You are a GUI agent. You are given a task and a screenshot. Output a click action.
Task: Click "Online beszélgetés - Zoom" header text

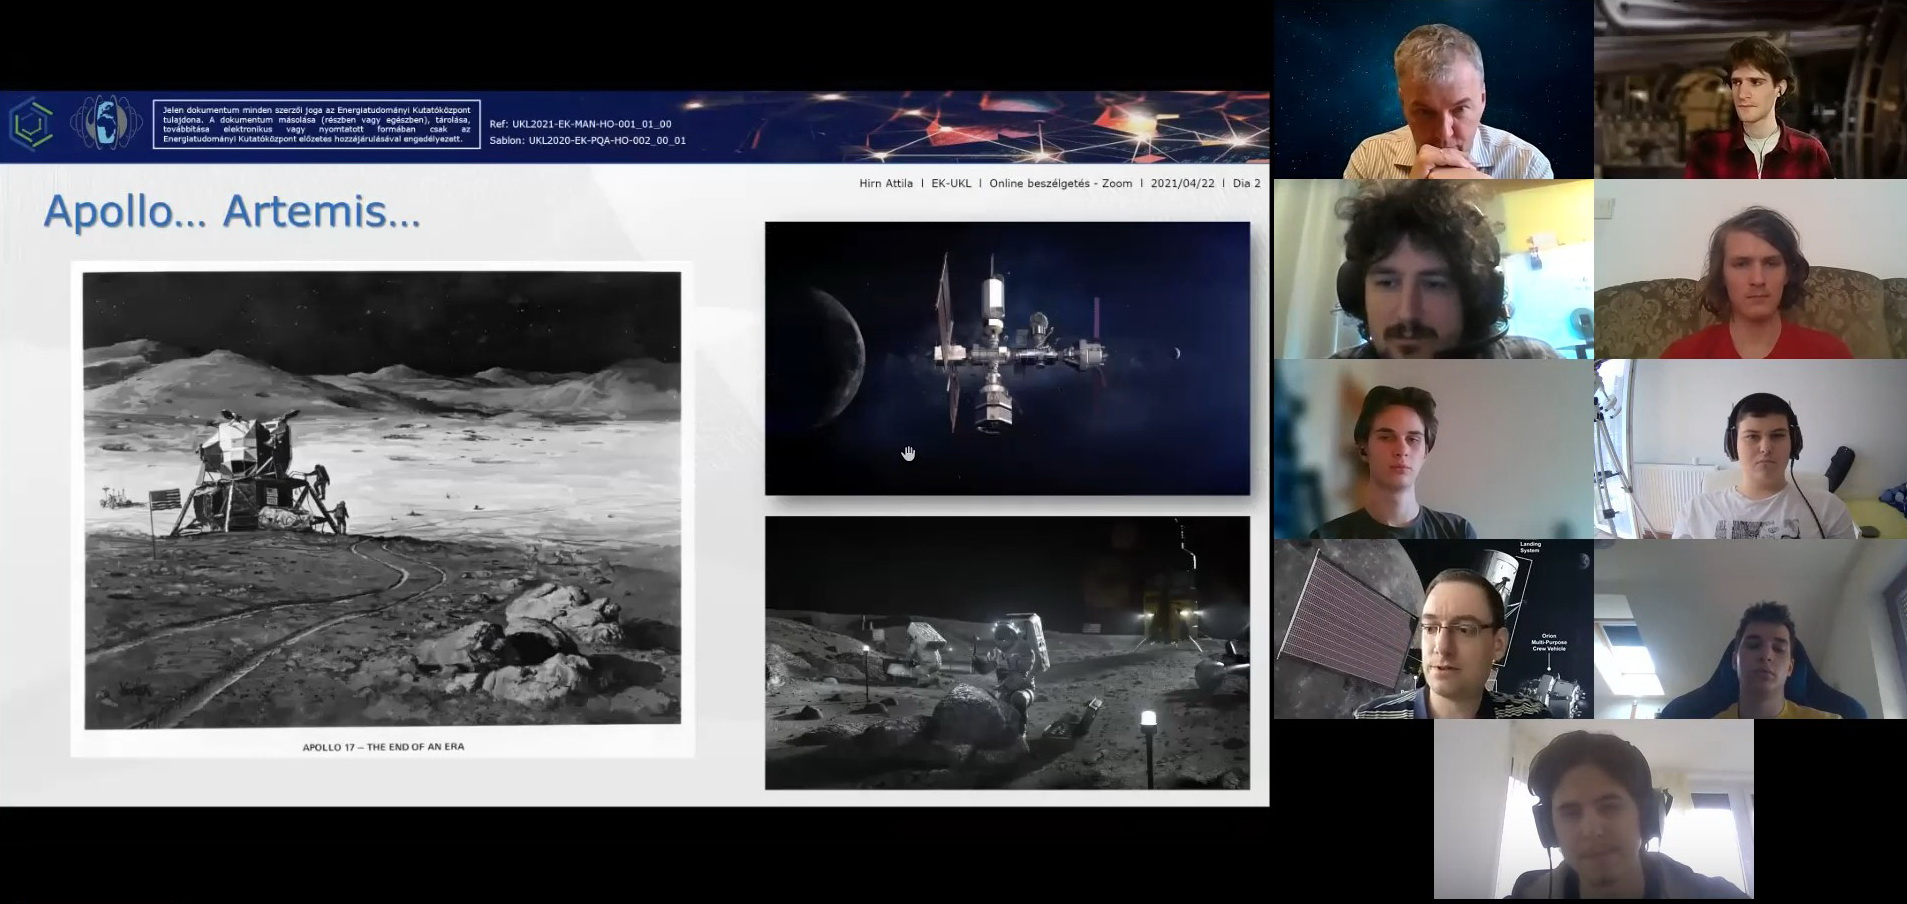click(1060, 184)
